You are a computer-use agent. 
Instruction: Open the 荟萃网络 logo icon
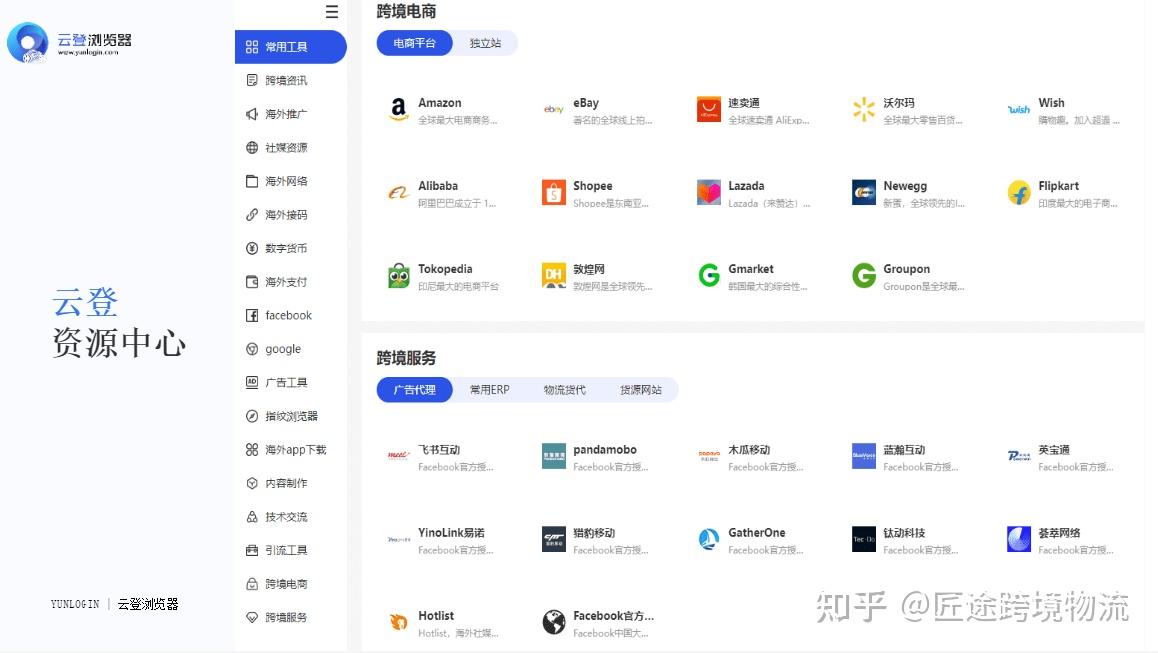click(1019, 540)
